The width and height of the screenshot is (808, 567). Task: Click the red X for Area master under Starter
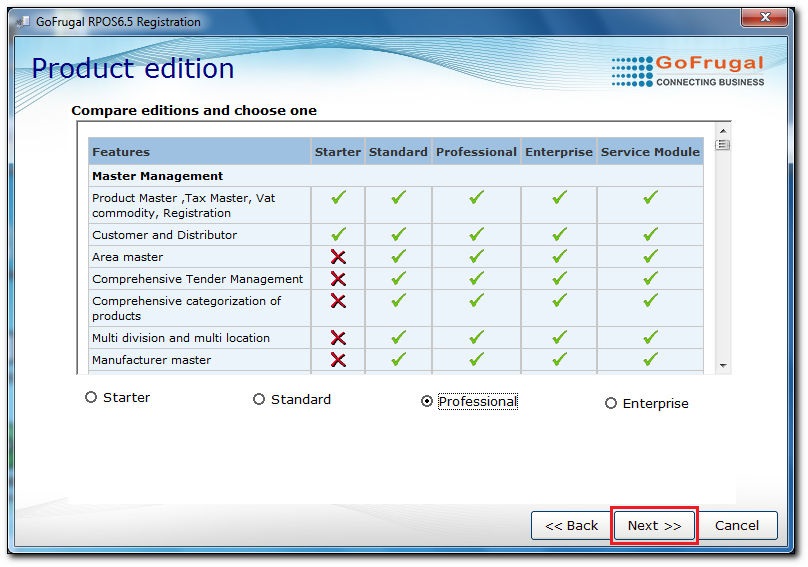tap(338, 257)
